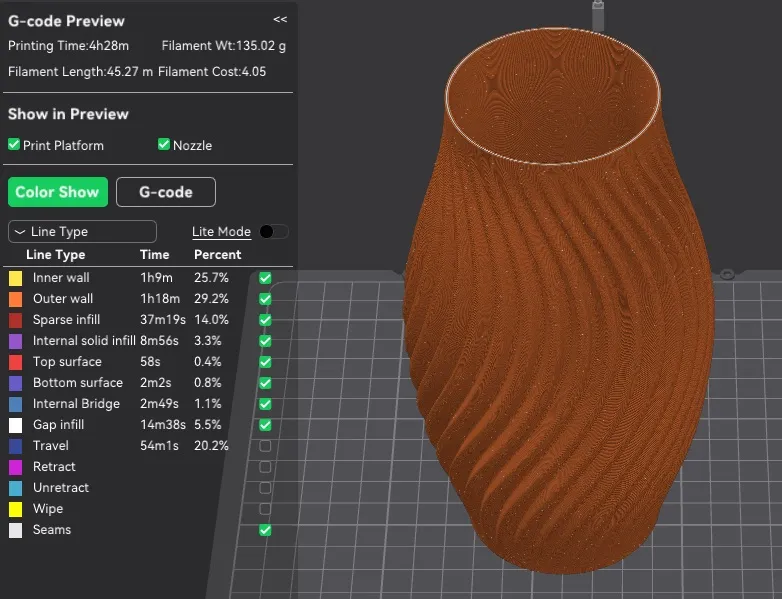Click the magenta Retract swatch
This screenshot has width=782, height=599.
(15, 467)
